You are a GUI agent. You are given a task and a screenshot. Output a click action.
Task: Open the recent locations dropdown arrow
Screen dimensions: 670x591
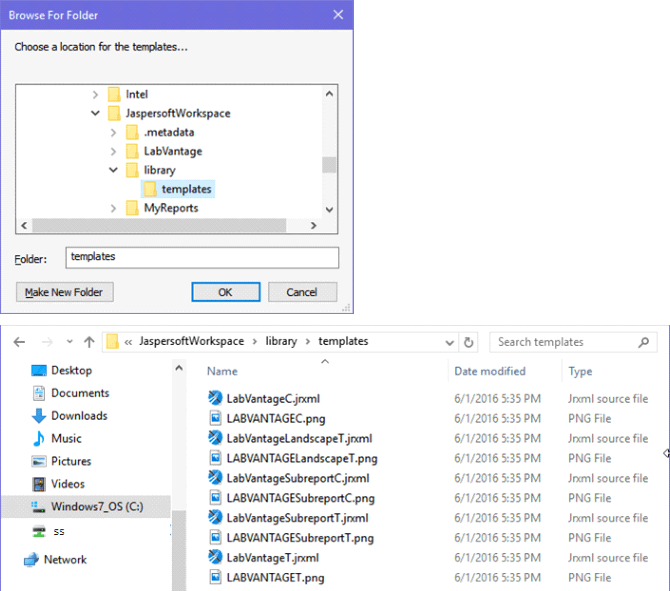69,341
